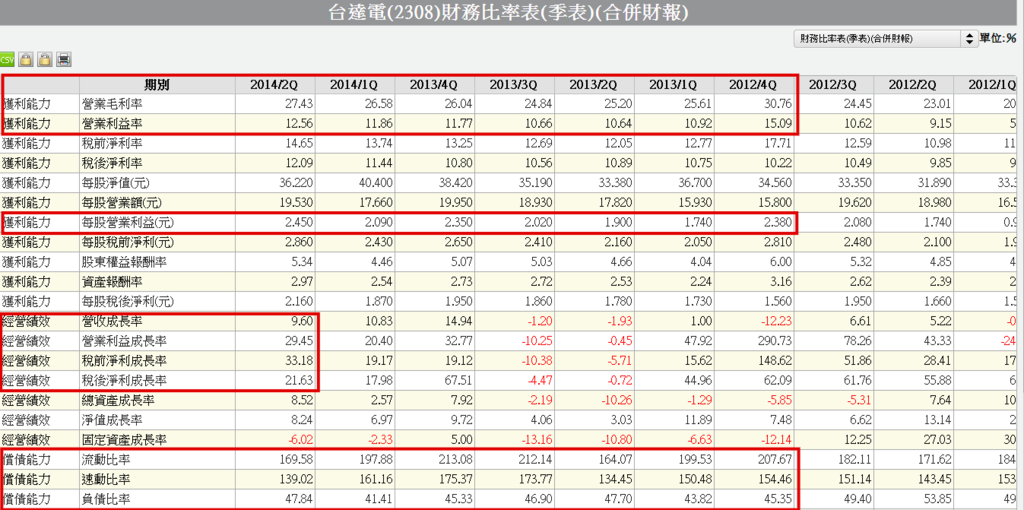Select the 2013/1Q column header
The width and height of the screenshot is (1024, 510).
[673, 85]
